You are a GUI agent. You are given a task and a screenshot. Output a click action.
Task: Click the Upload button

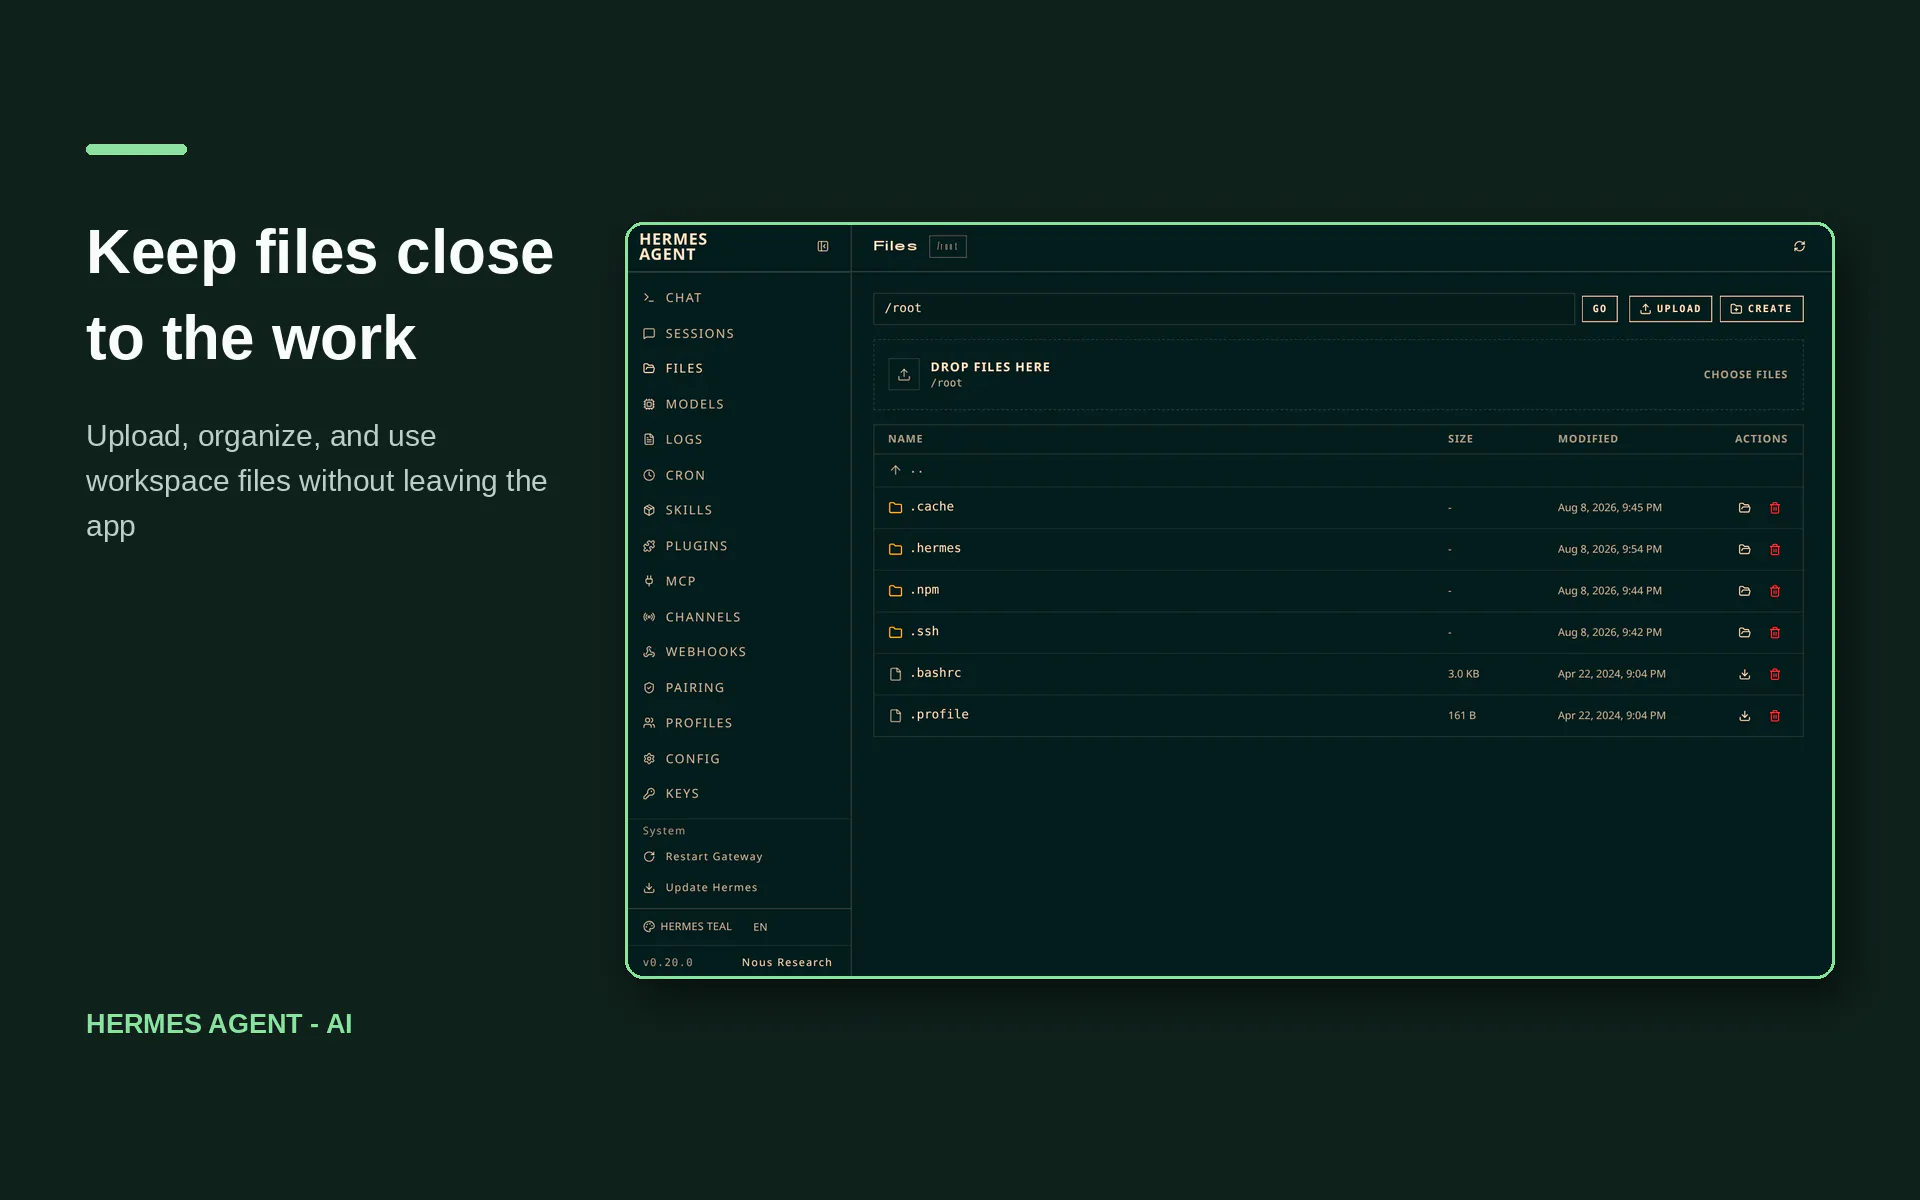click(x=1670, y=309)
